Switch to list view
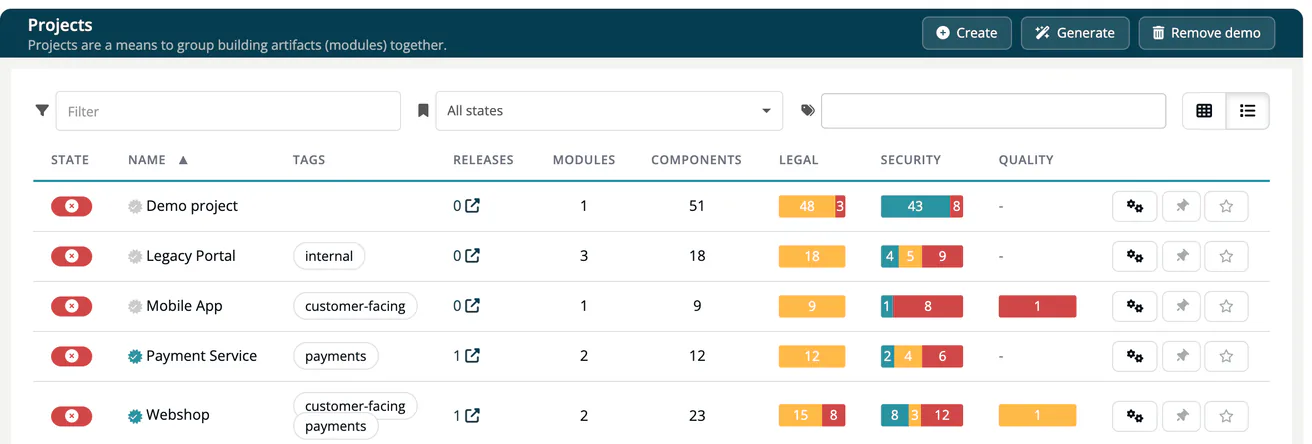The image size is (1312, 444). coord(1247,111)
